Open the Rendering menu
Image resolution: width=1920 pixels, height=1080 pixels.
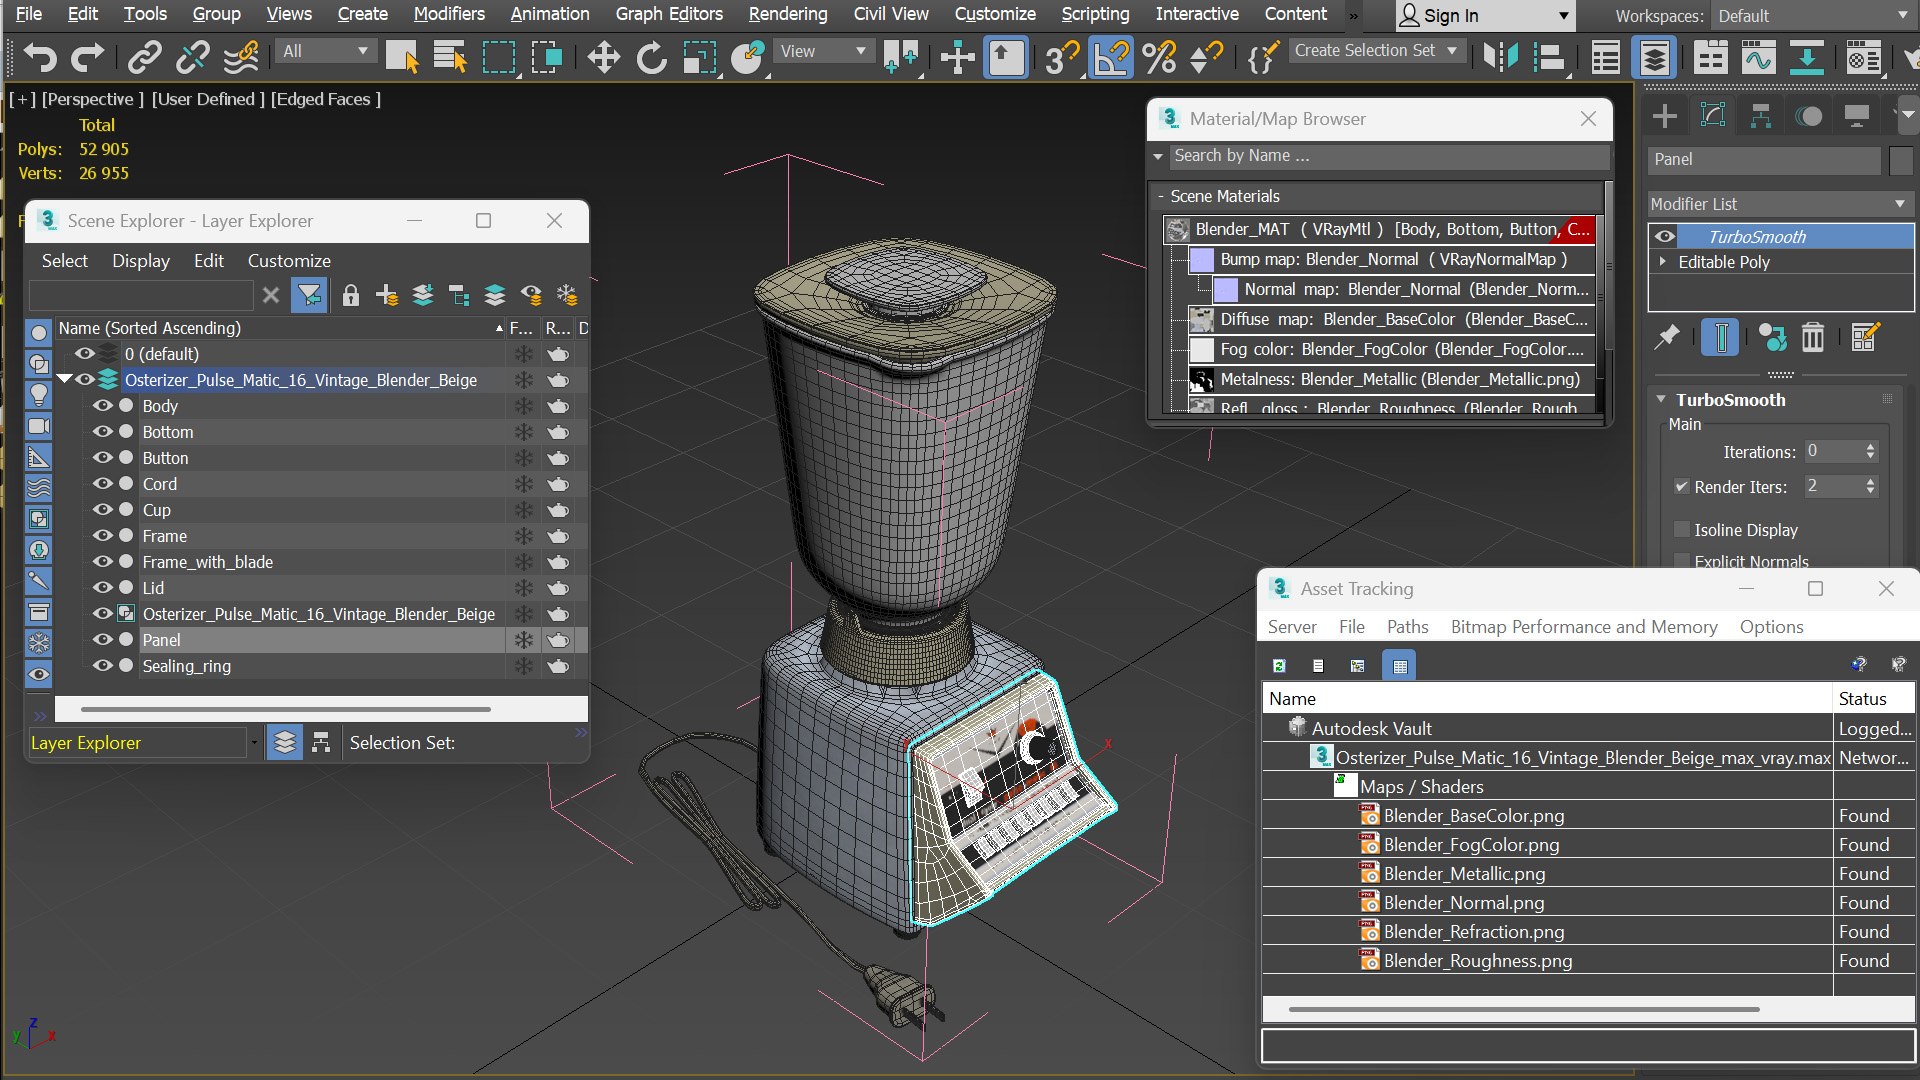click(788, 14)
